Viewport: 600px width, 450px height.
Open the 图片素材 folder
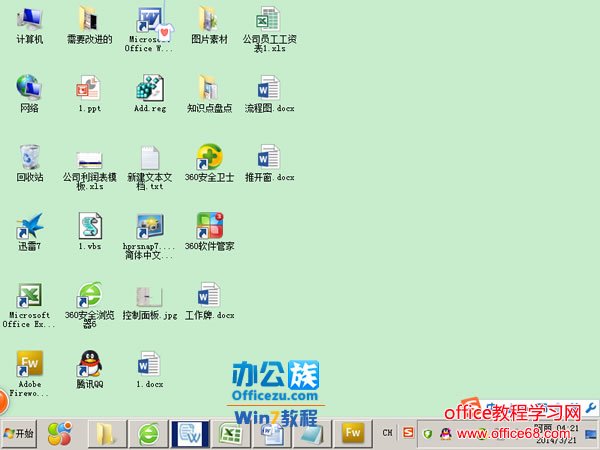tap(209, 26)
